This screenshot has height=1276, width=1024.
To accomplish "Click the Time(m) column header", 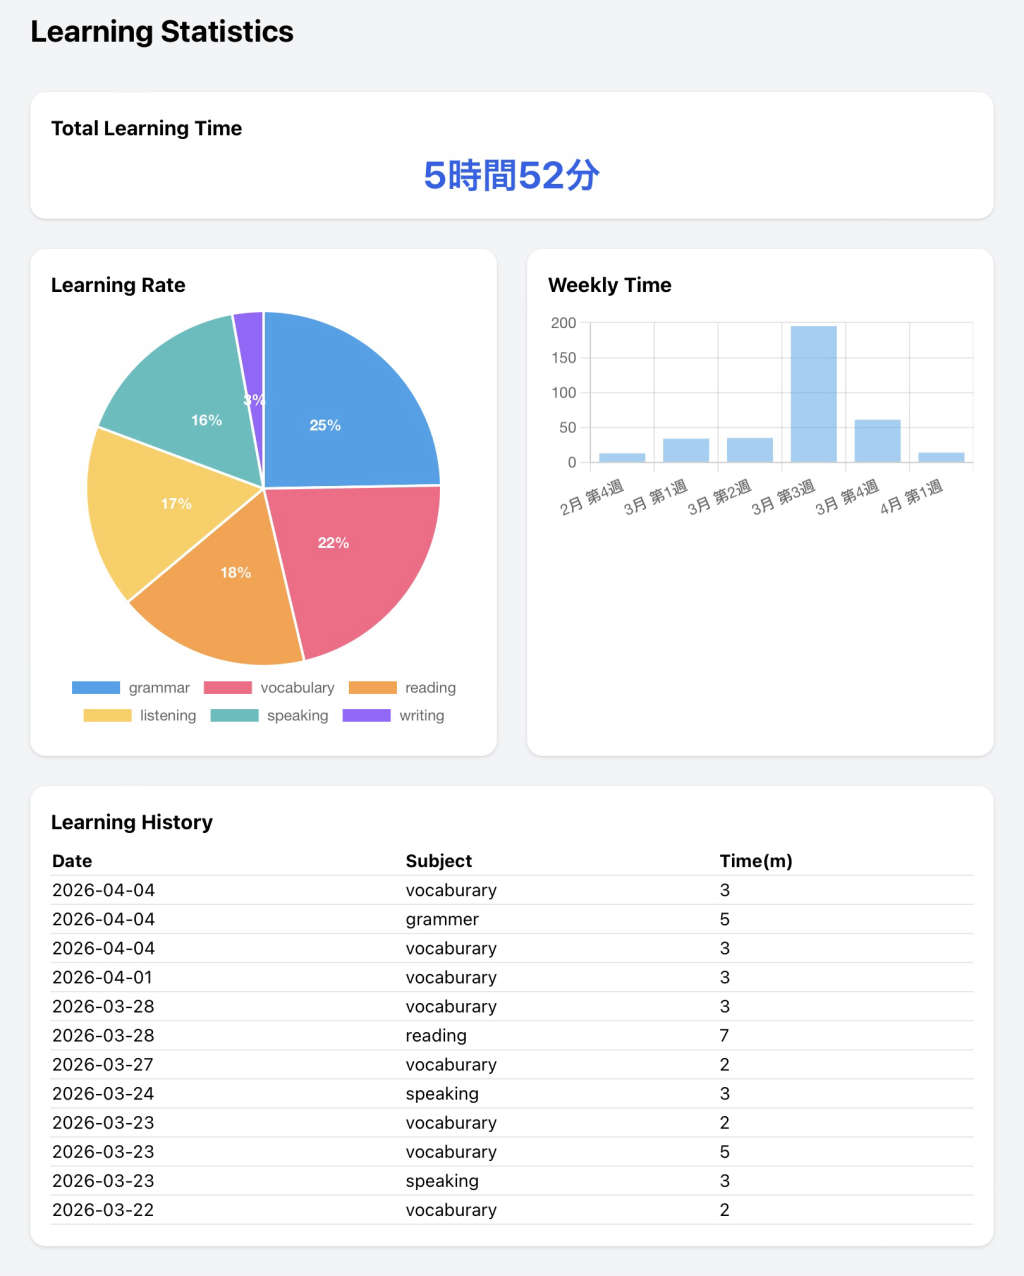I will coord(755,861).
